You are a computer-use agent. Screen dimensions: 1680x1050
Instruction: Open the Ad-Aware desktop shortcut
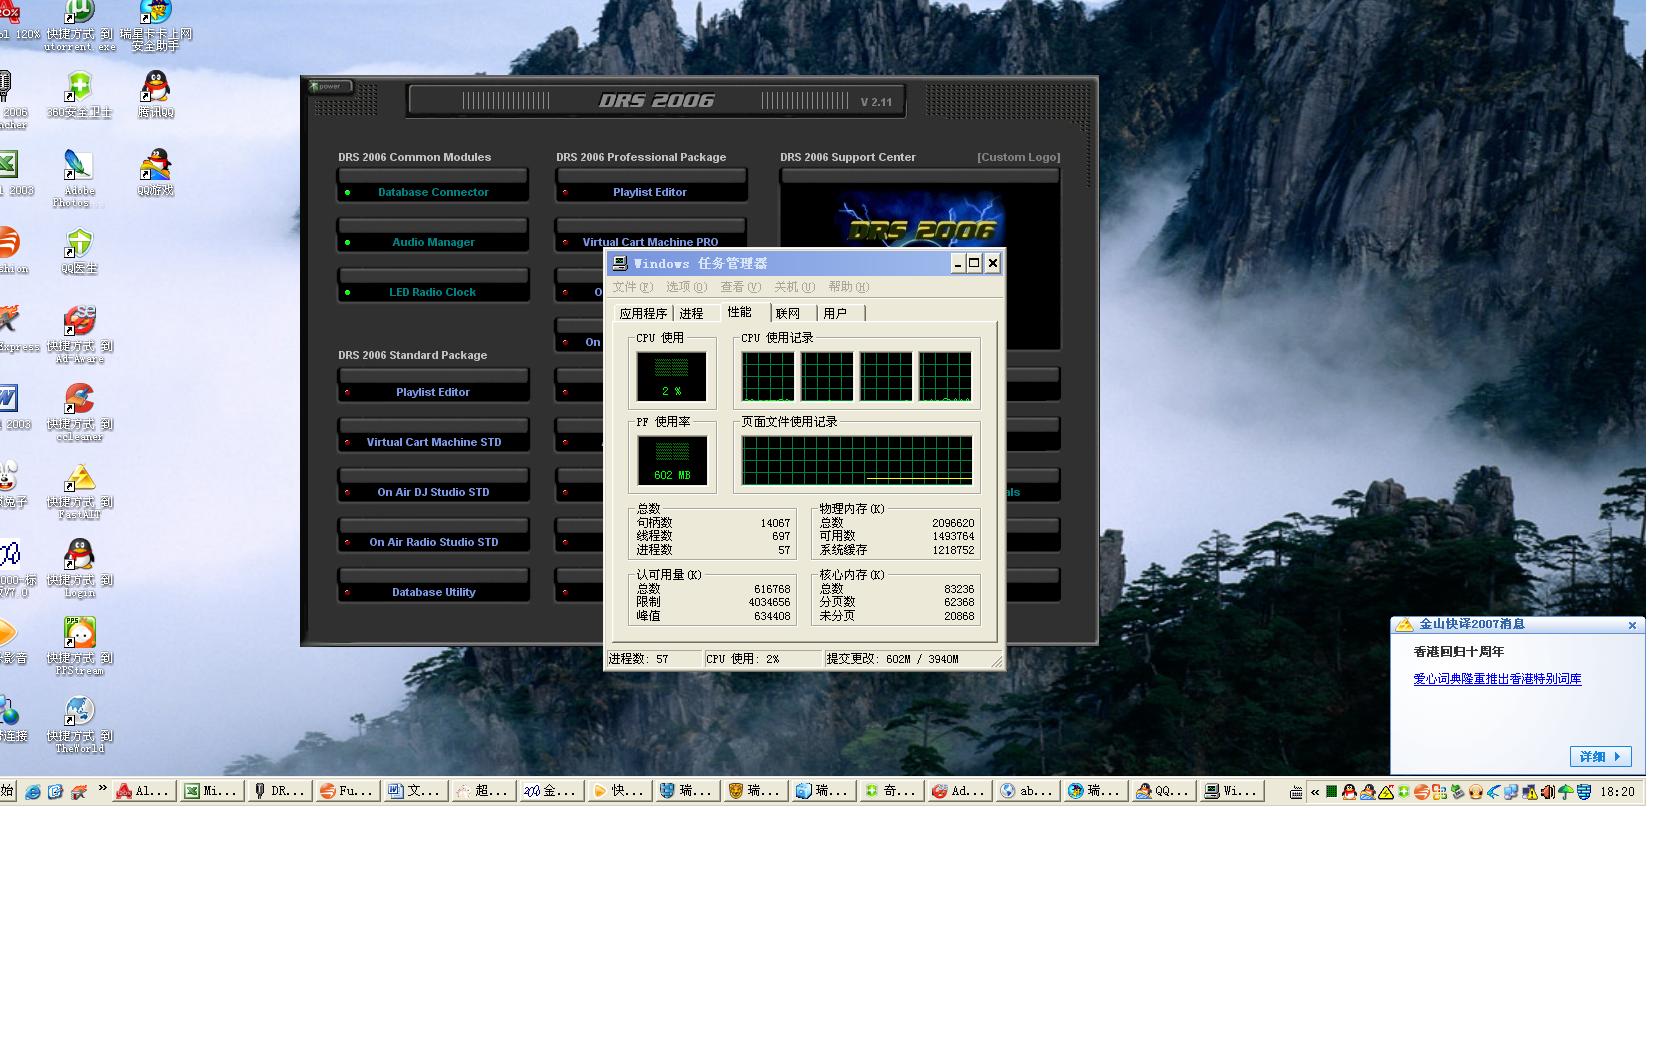79,322
